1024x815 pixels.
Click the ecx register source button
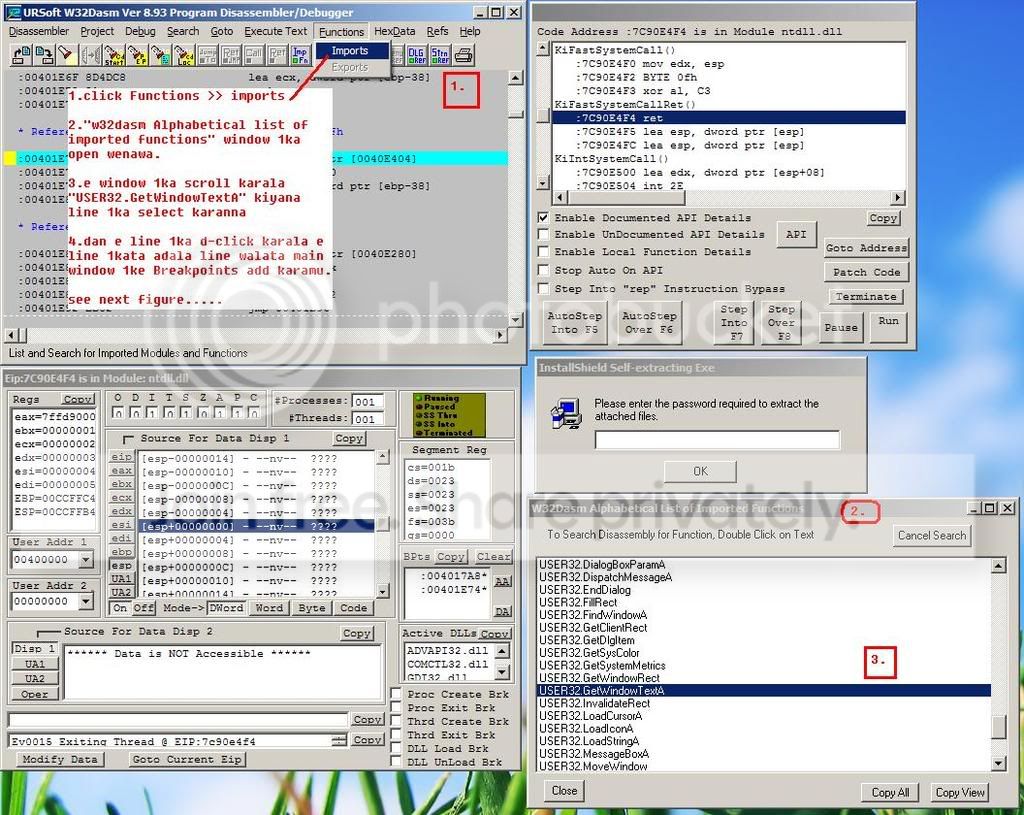click(x=121, y=498)
